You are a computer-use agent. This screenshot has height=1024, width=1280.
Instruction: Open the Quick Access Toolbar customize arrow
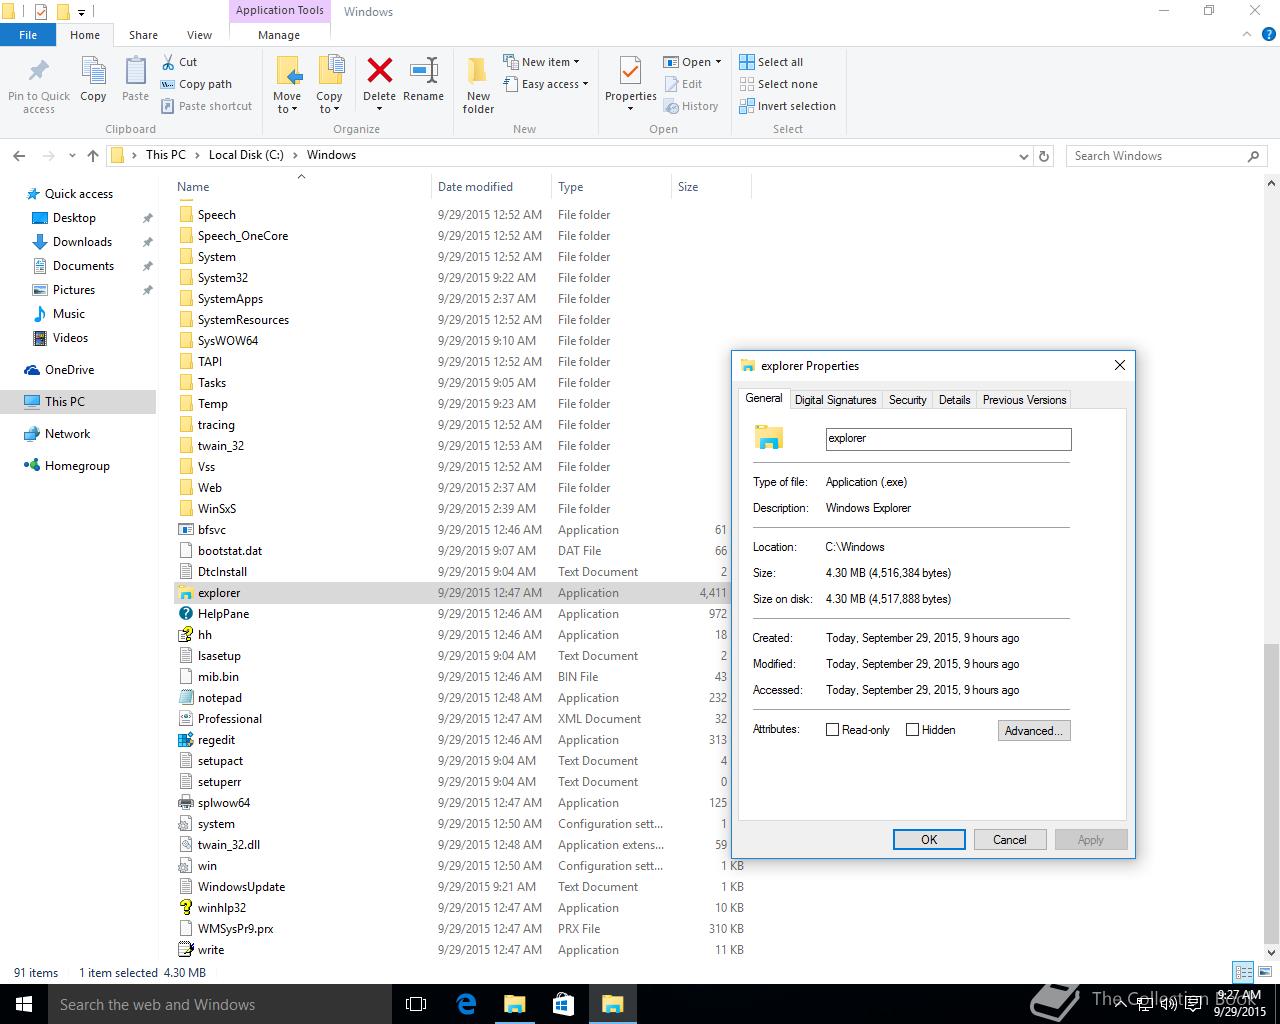pos(82,12)
